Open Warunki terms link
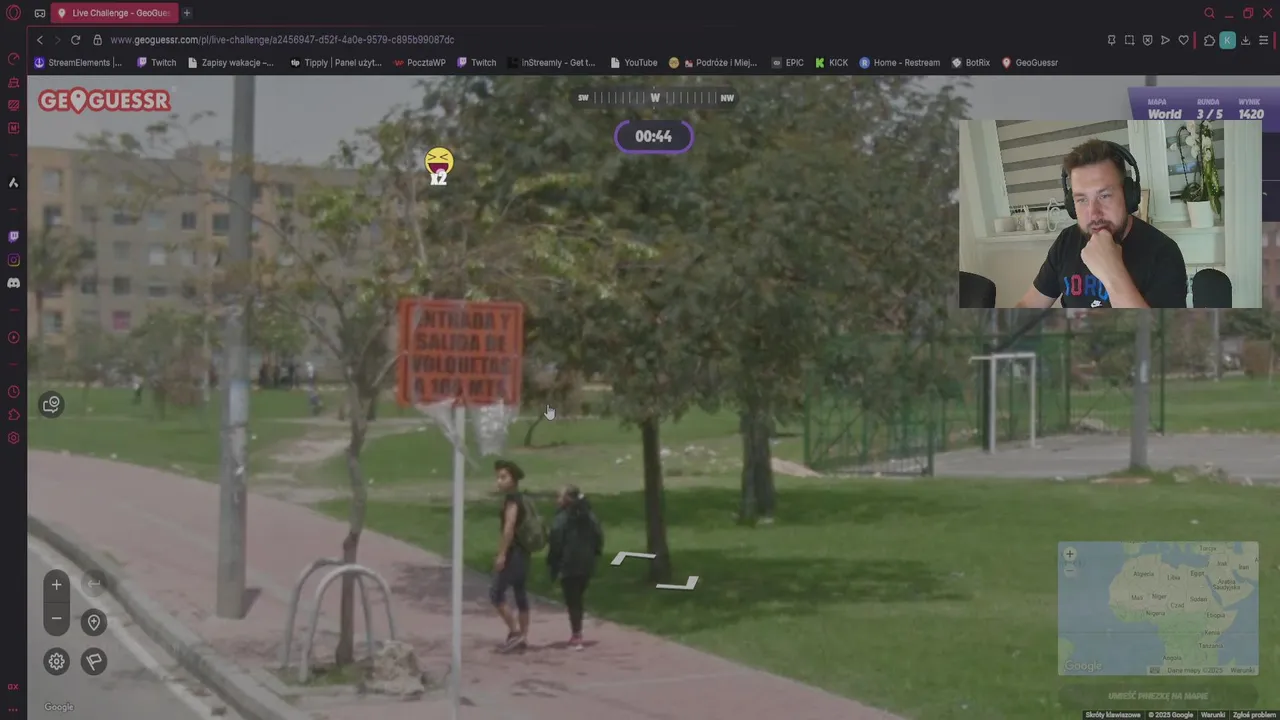 coord(1212,715)
